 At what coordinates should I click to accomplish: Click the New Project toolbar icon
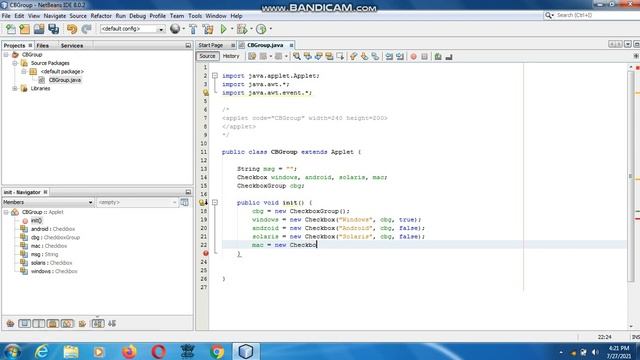(24, 29)
